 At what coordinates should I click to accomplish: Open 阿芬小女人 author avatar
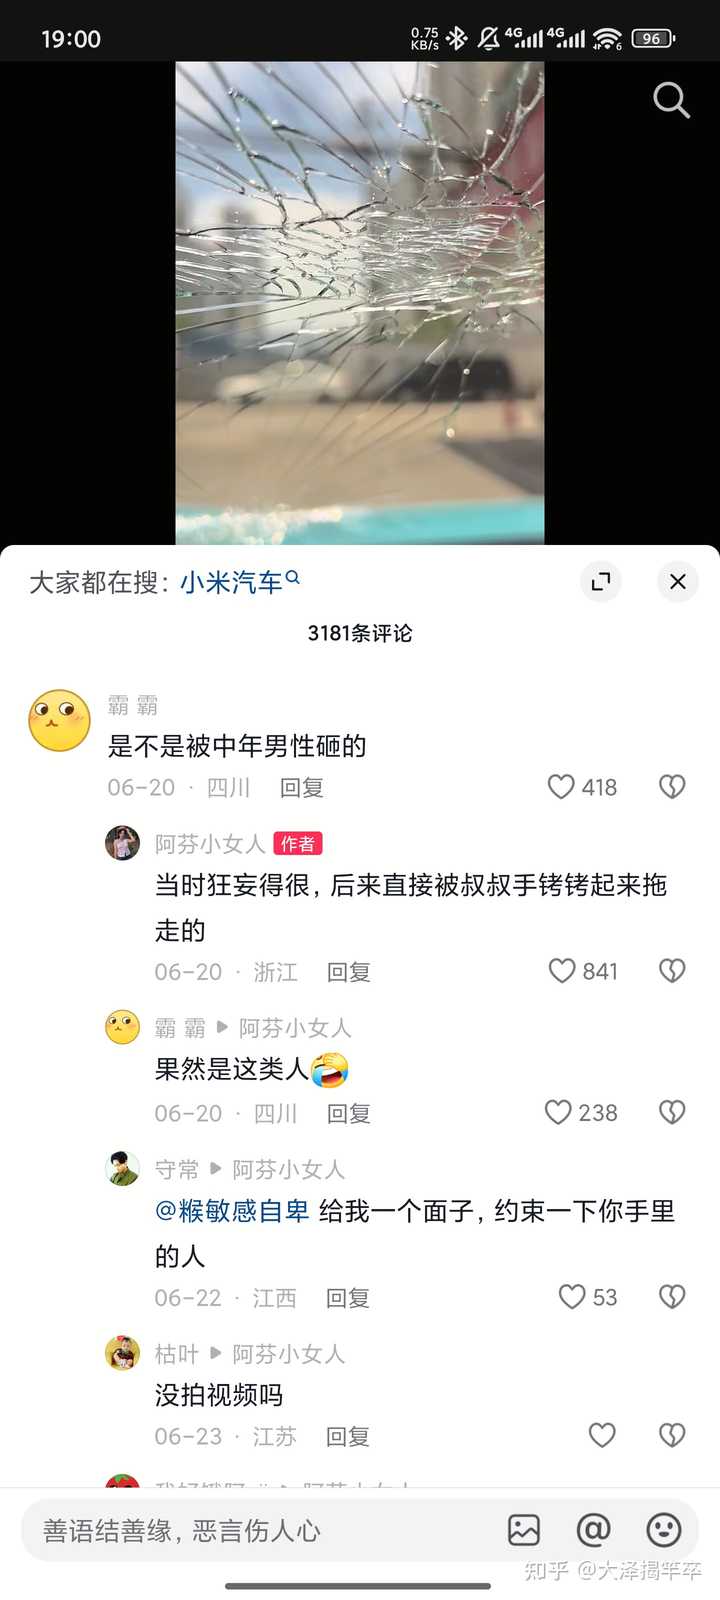(x=122, y=843)
